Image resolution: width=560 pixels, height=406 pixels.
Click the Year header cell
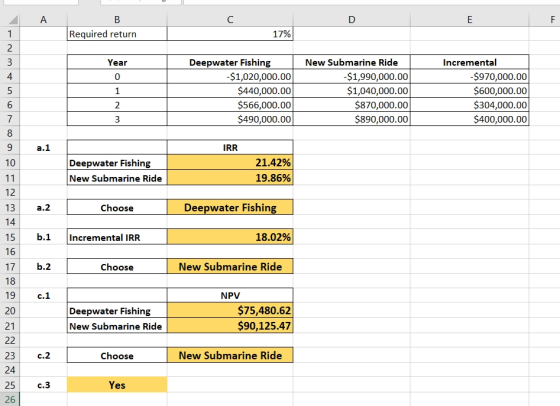click(117, 62)
